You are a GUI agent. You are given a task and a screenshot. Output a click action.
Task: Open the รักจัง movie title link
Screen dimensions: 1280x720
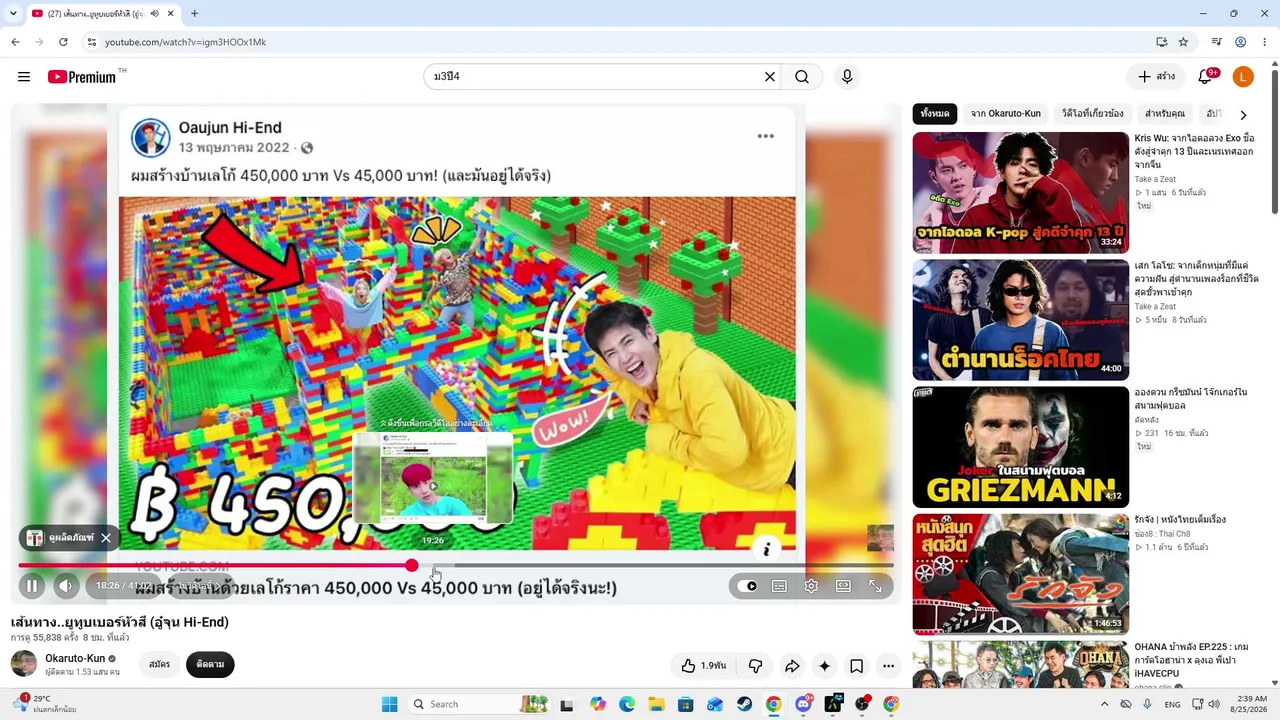pyautogui.click(x=1180, y=520)
